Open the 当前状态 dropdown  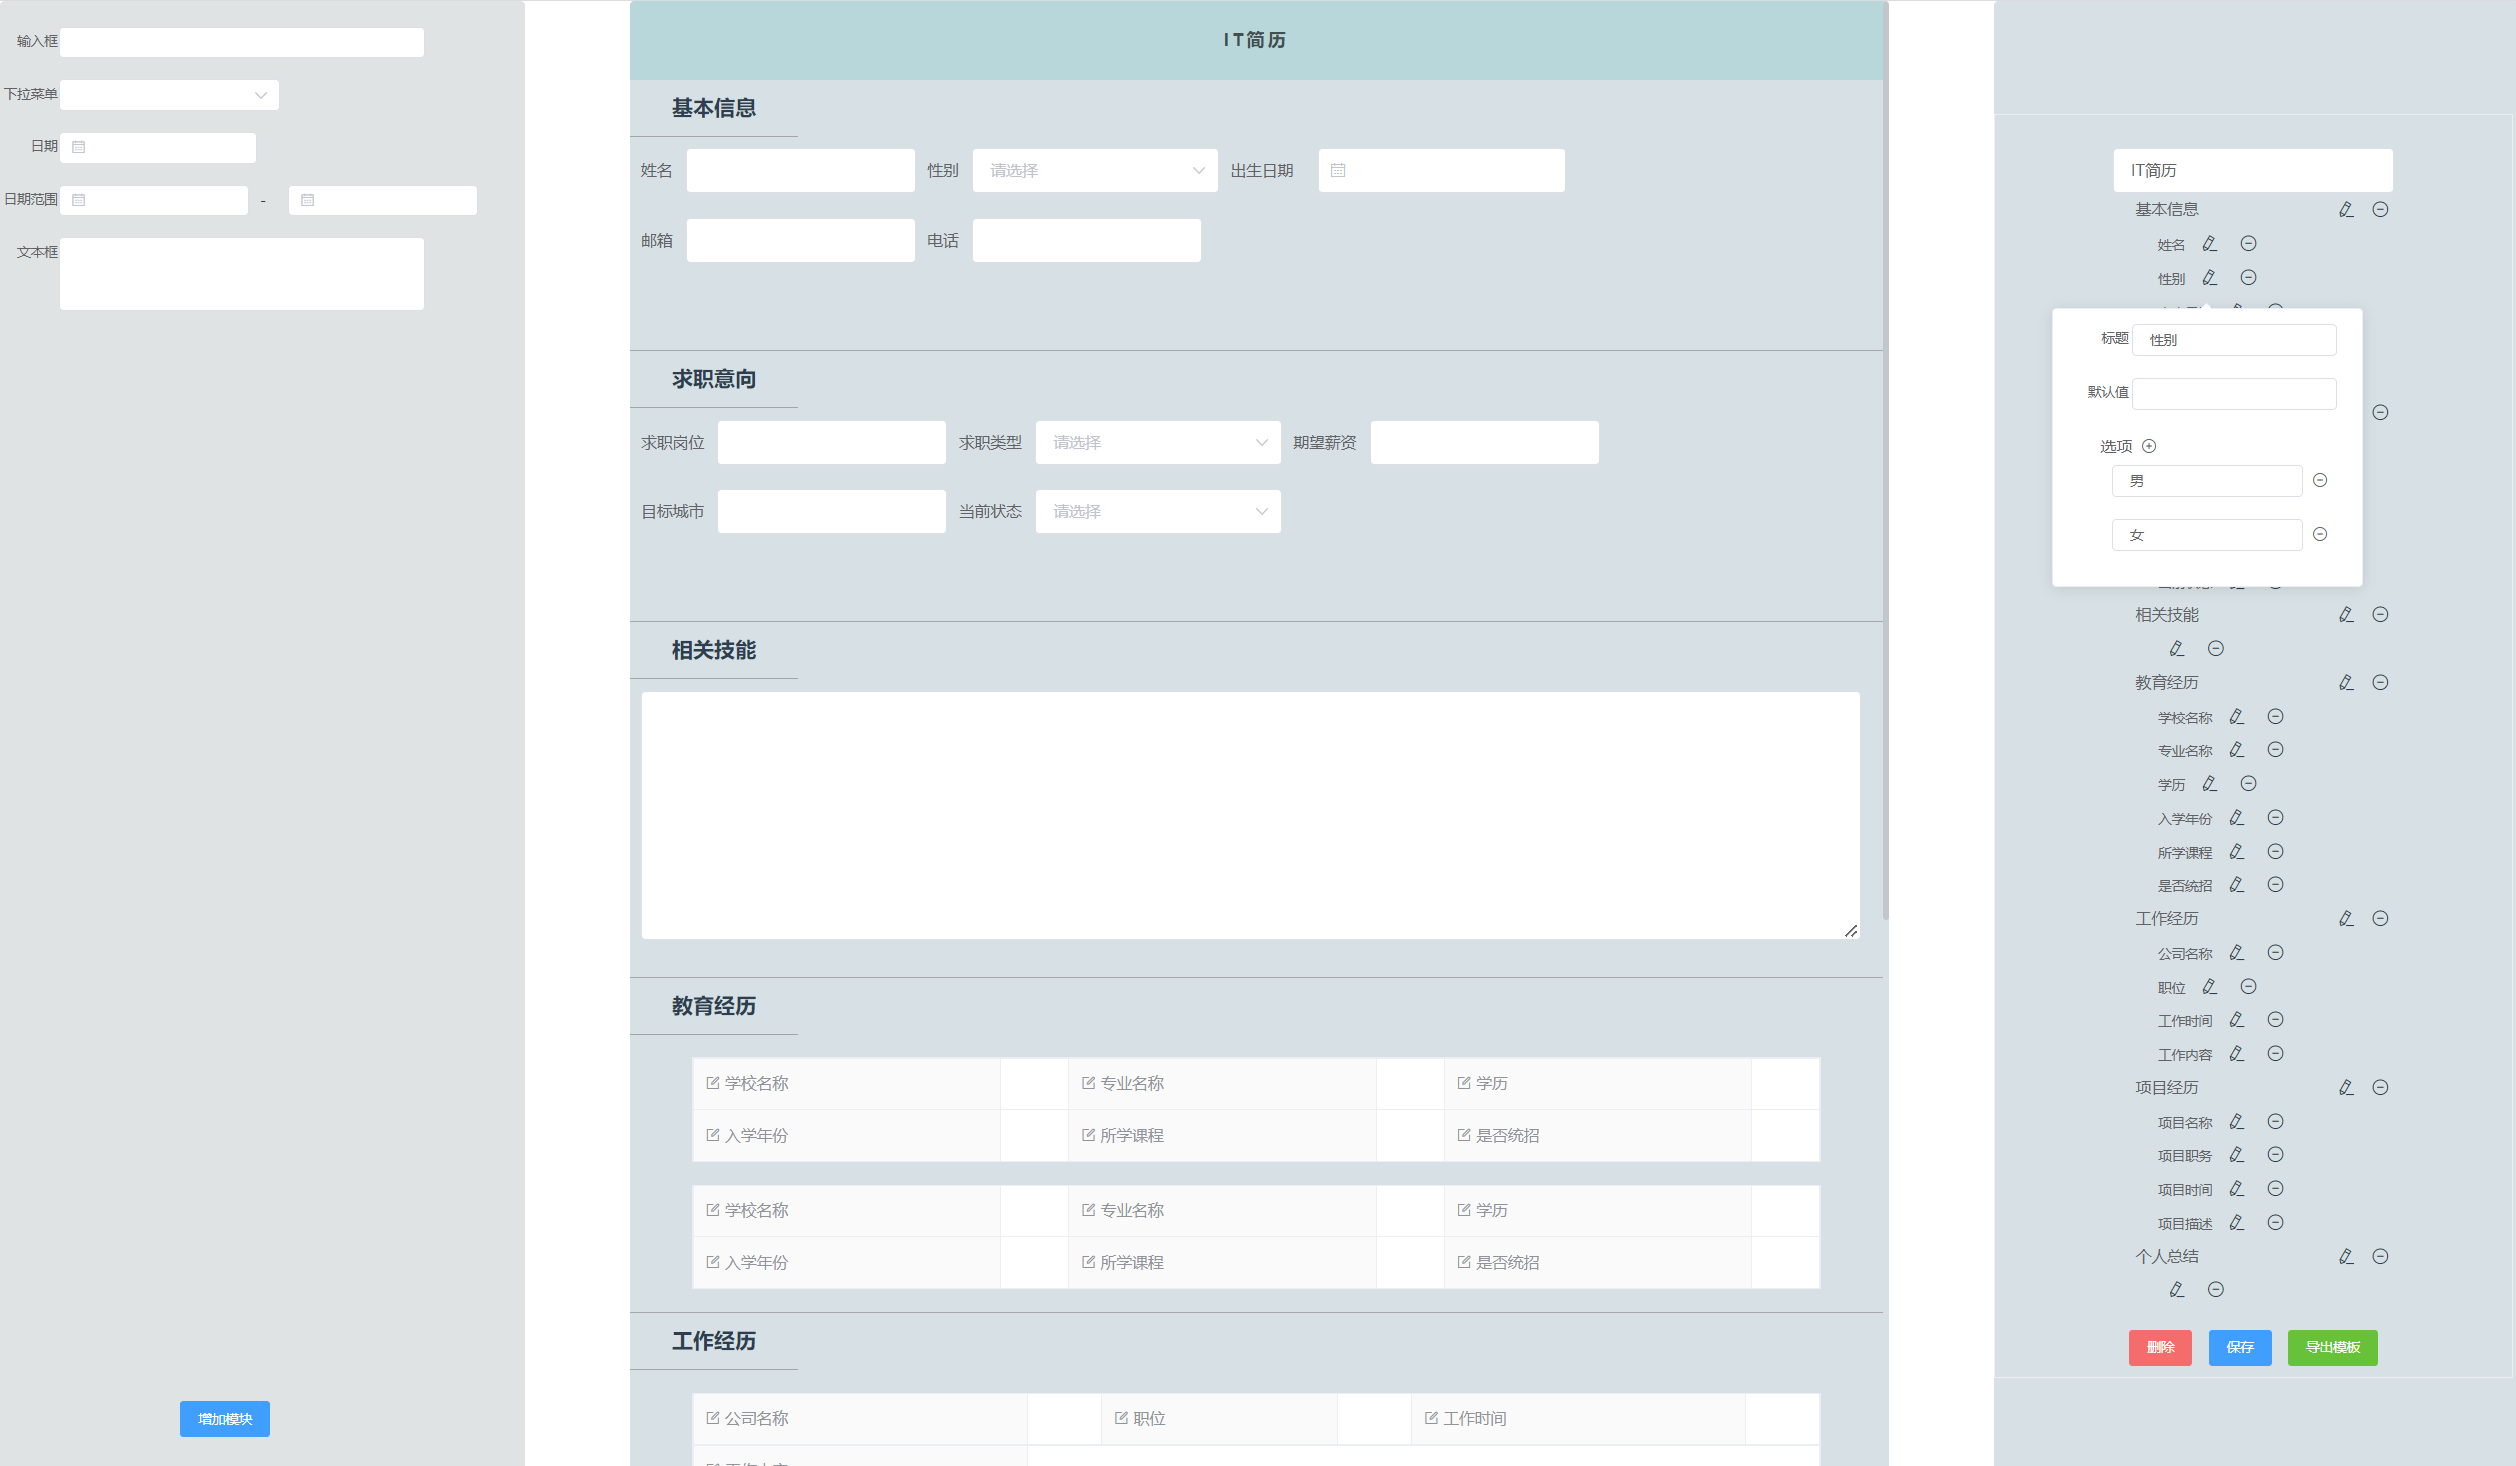[1158, 511]
